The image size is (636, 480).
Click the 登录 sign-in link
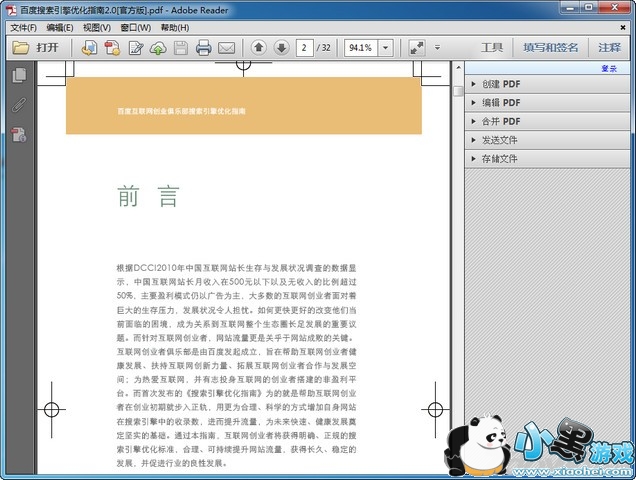(609, 68)
